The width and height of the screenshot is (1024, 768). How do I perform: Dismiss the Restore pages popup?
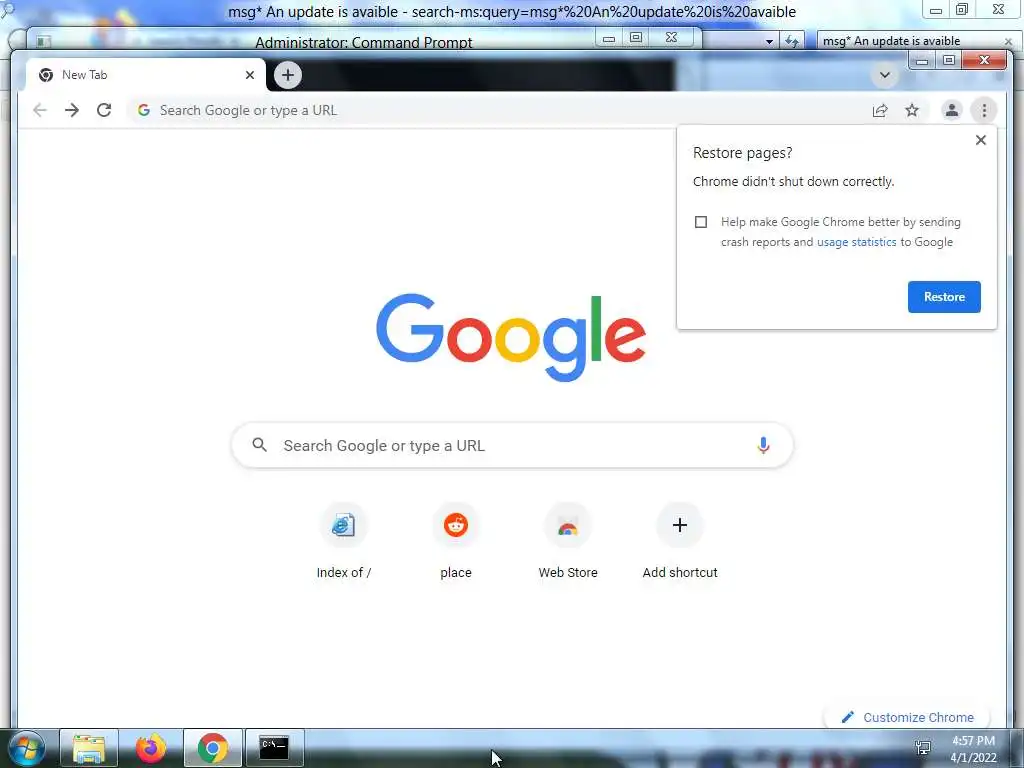tap(980, 140)
